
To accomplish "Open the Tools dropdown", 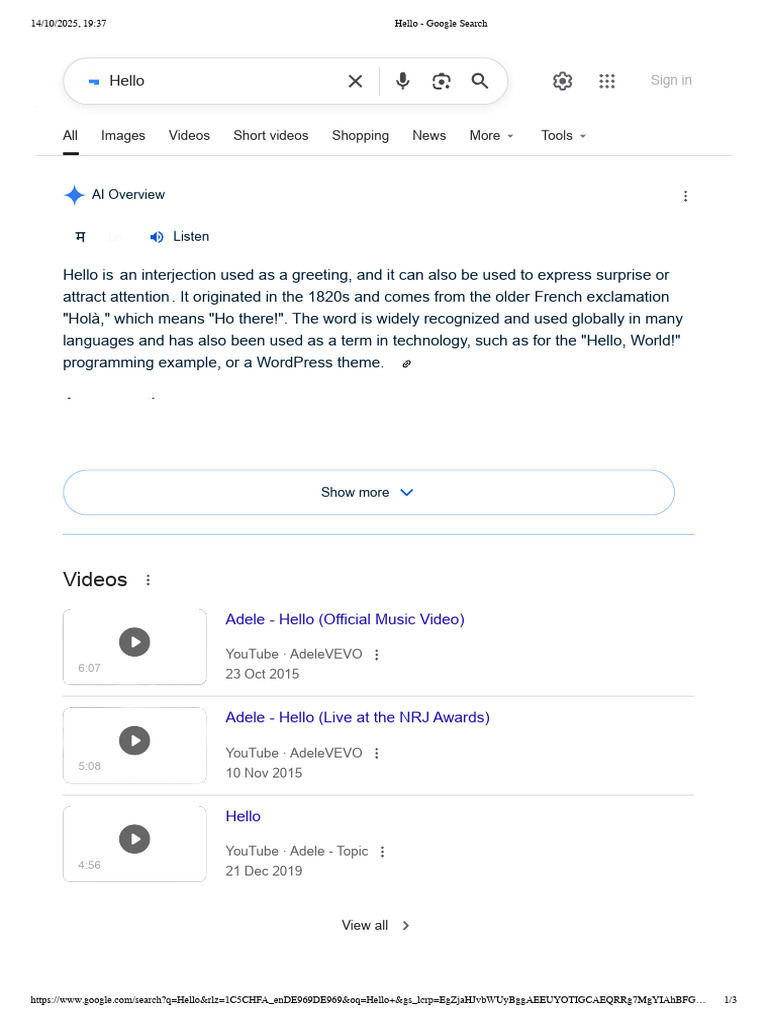I will [564, 135].
